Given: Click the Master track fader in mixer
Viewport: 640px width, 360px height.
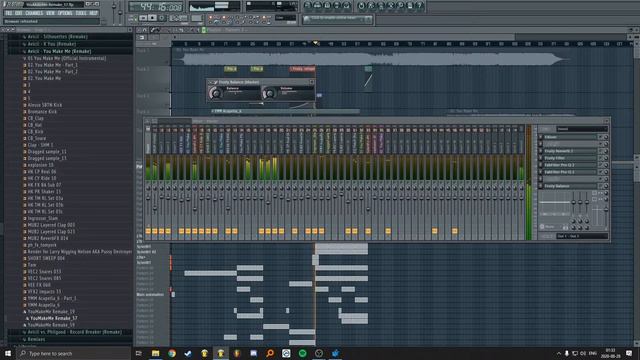Looking at the screenshot, I should point(148,198).
